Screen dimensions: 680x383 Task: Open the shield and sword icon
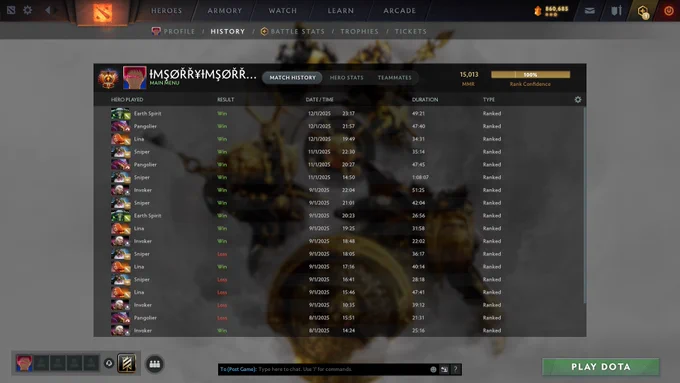pos(616,11)
